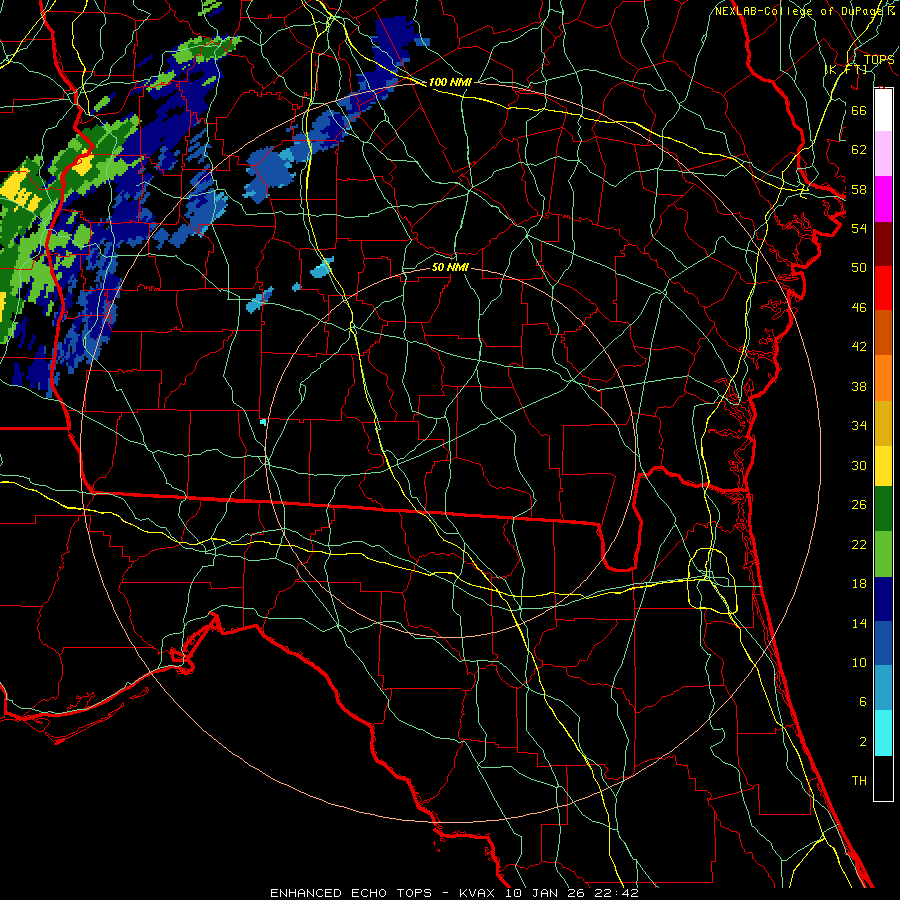Click the "100 NMI" range ring label
The image size is (900, 900).
pos(450,82)
